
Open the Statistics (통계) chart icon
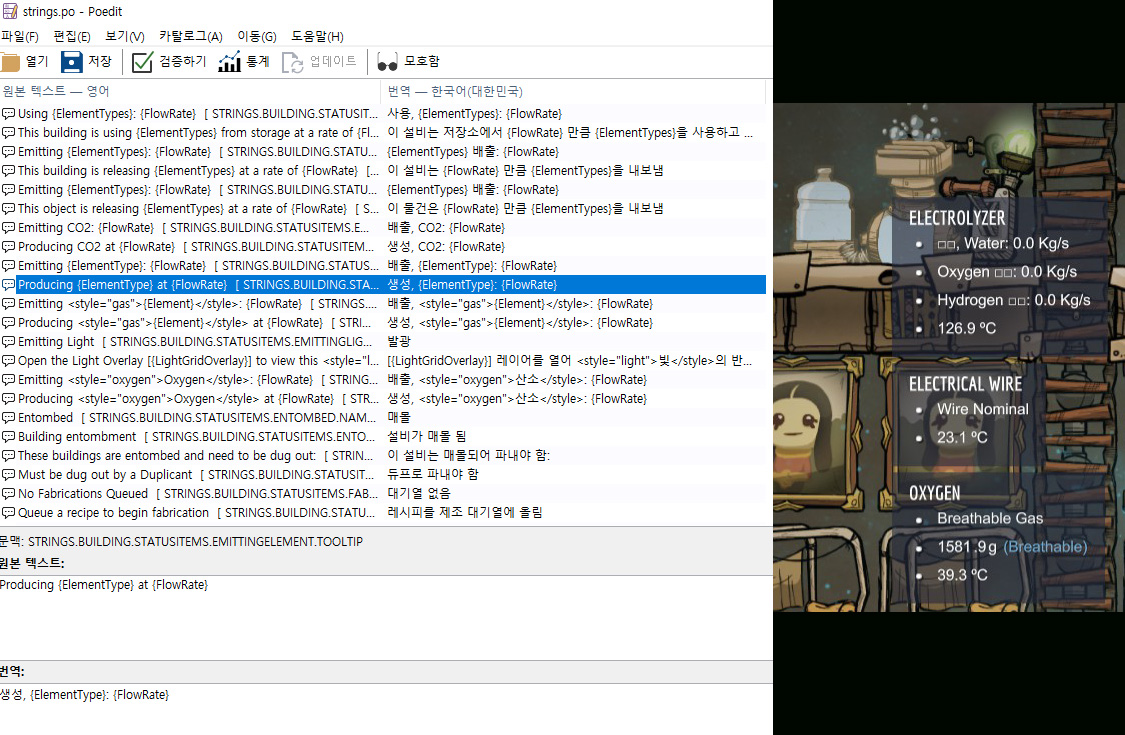click(x=229, y=62)
